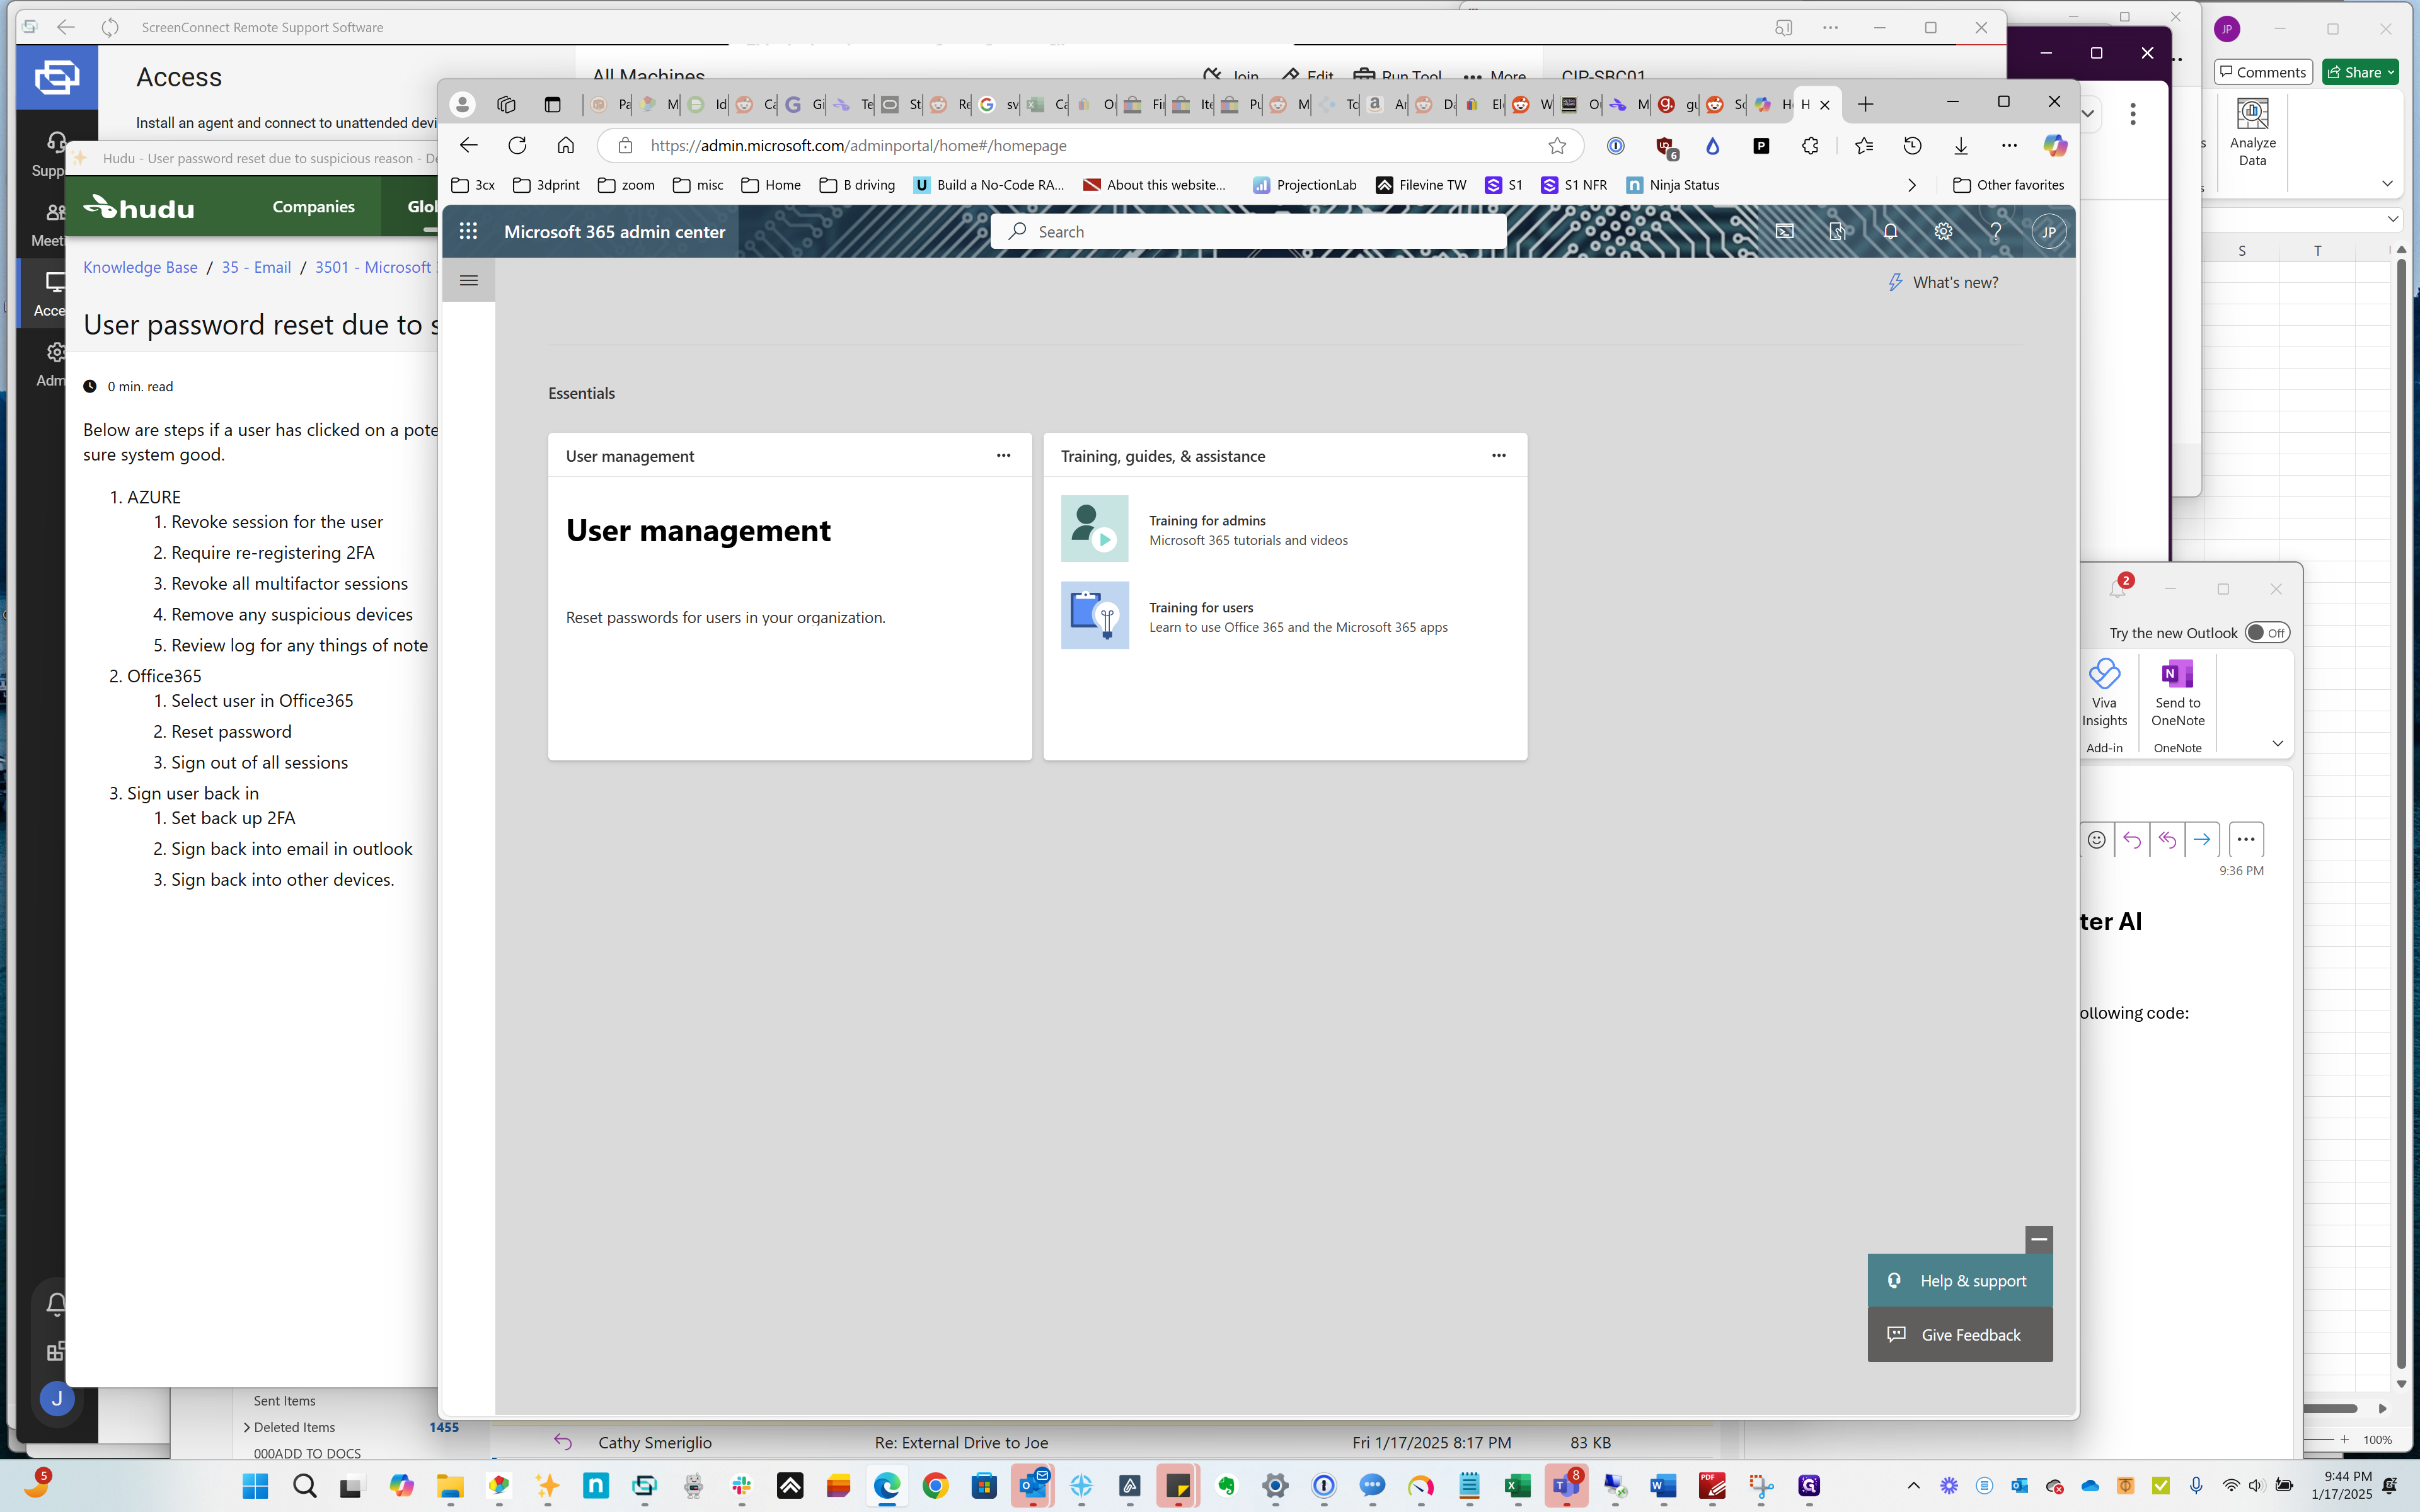2420x1512 pixels.
Task: Open Training for users link
Action: (1201, 607)
